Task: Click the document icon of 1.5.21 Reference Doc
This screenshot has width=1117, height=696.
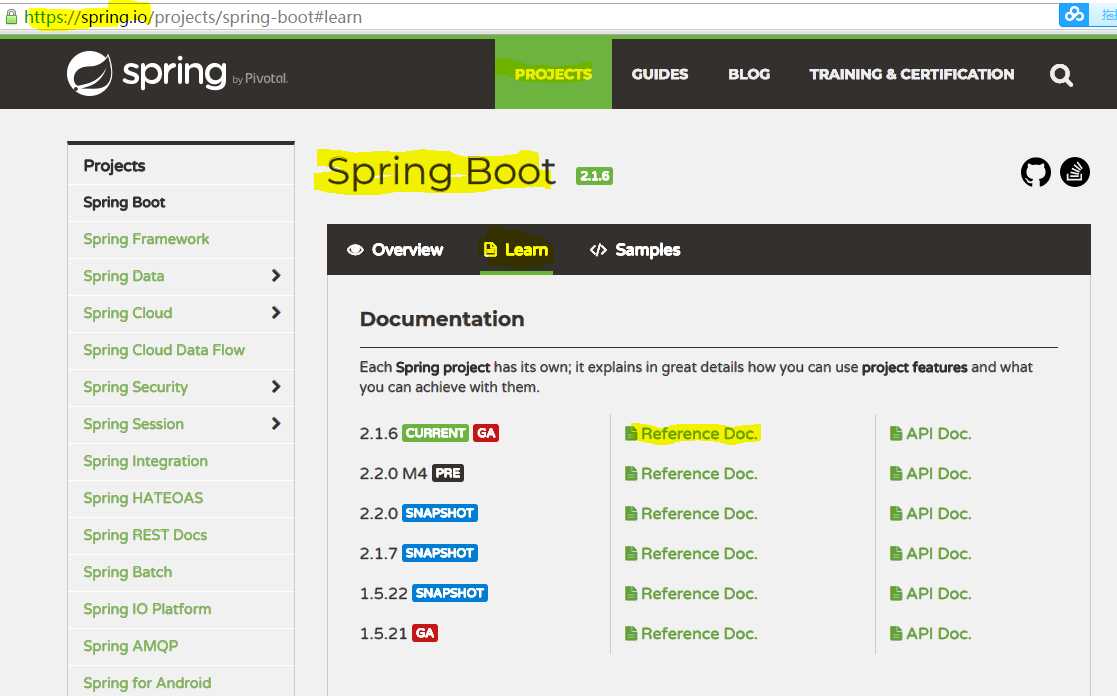Action: pos(630,633)
